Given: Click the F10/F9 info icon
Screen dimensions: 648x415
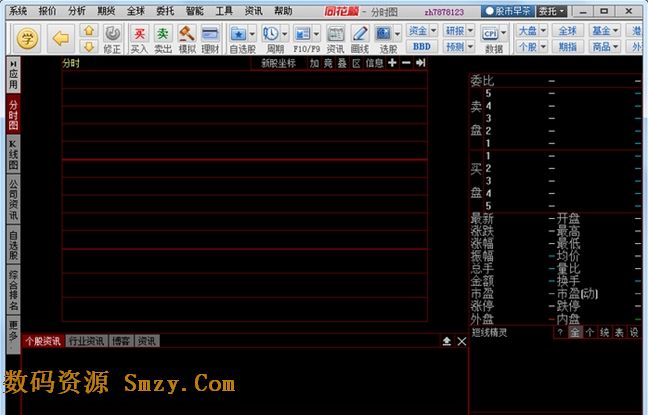Looking at the screenshot, I should click(303, 33).
